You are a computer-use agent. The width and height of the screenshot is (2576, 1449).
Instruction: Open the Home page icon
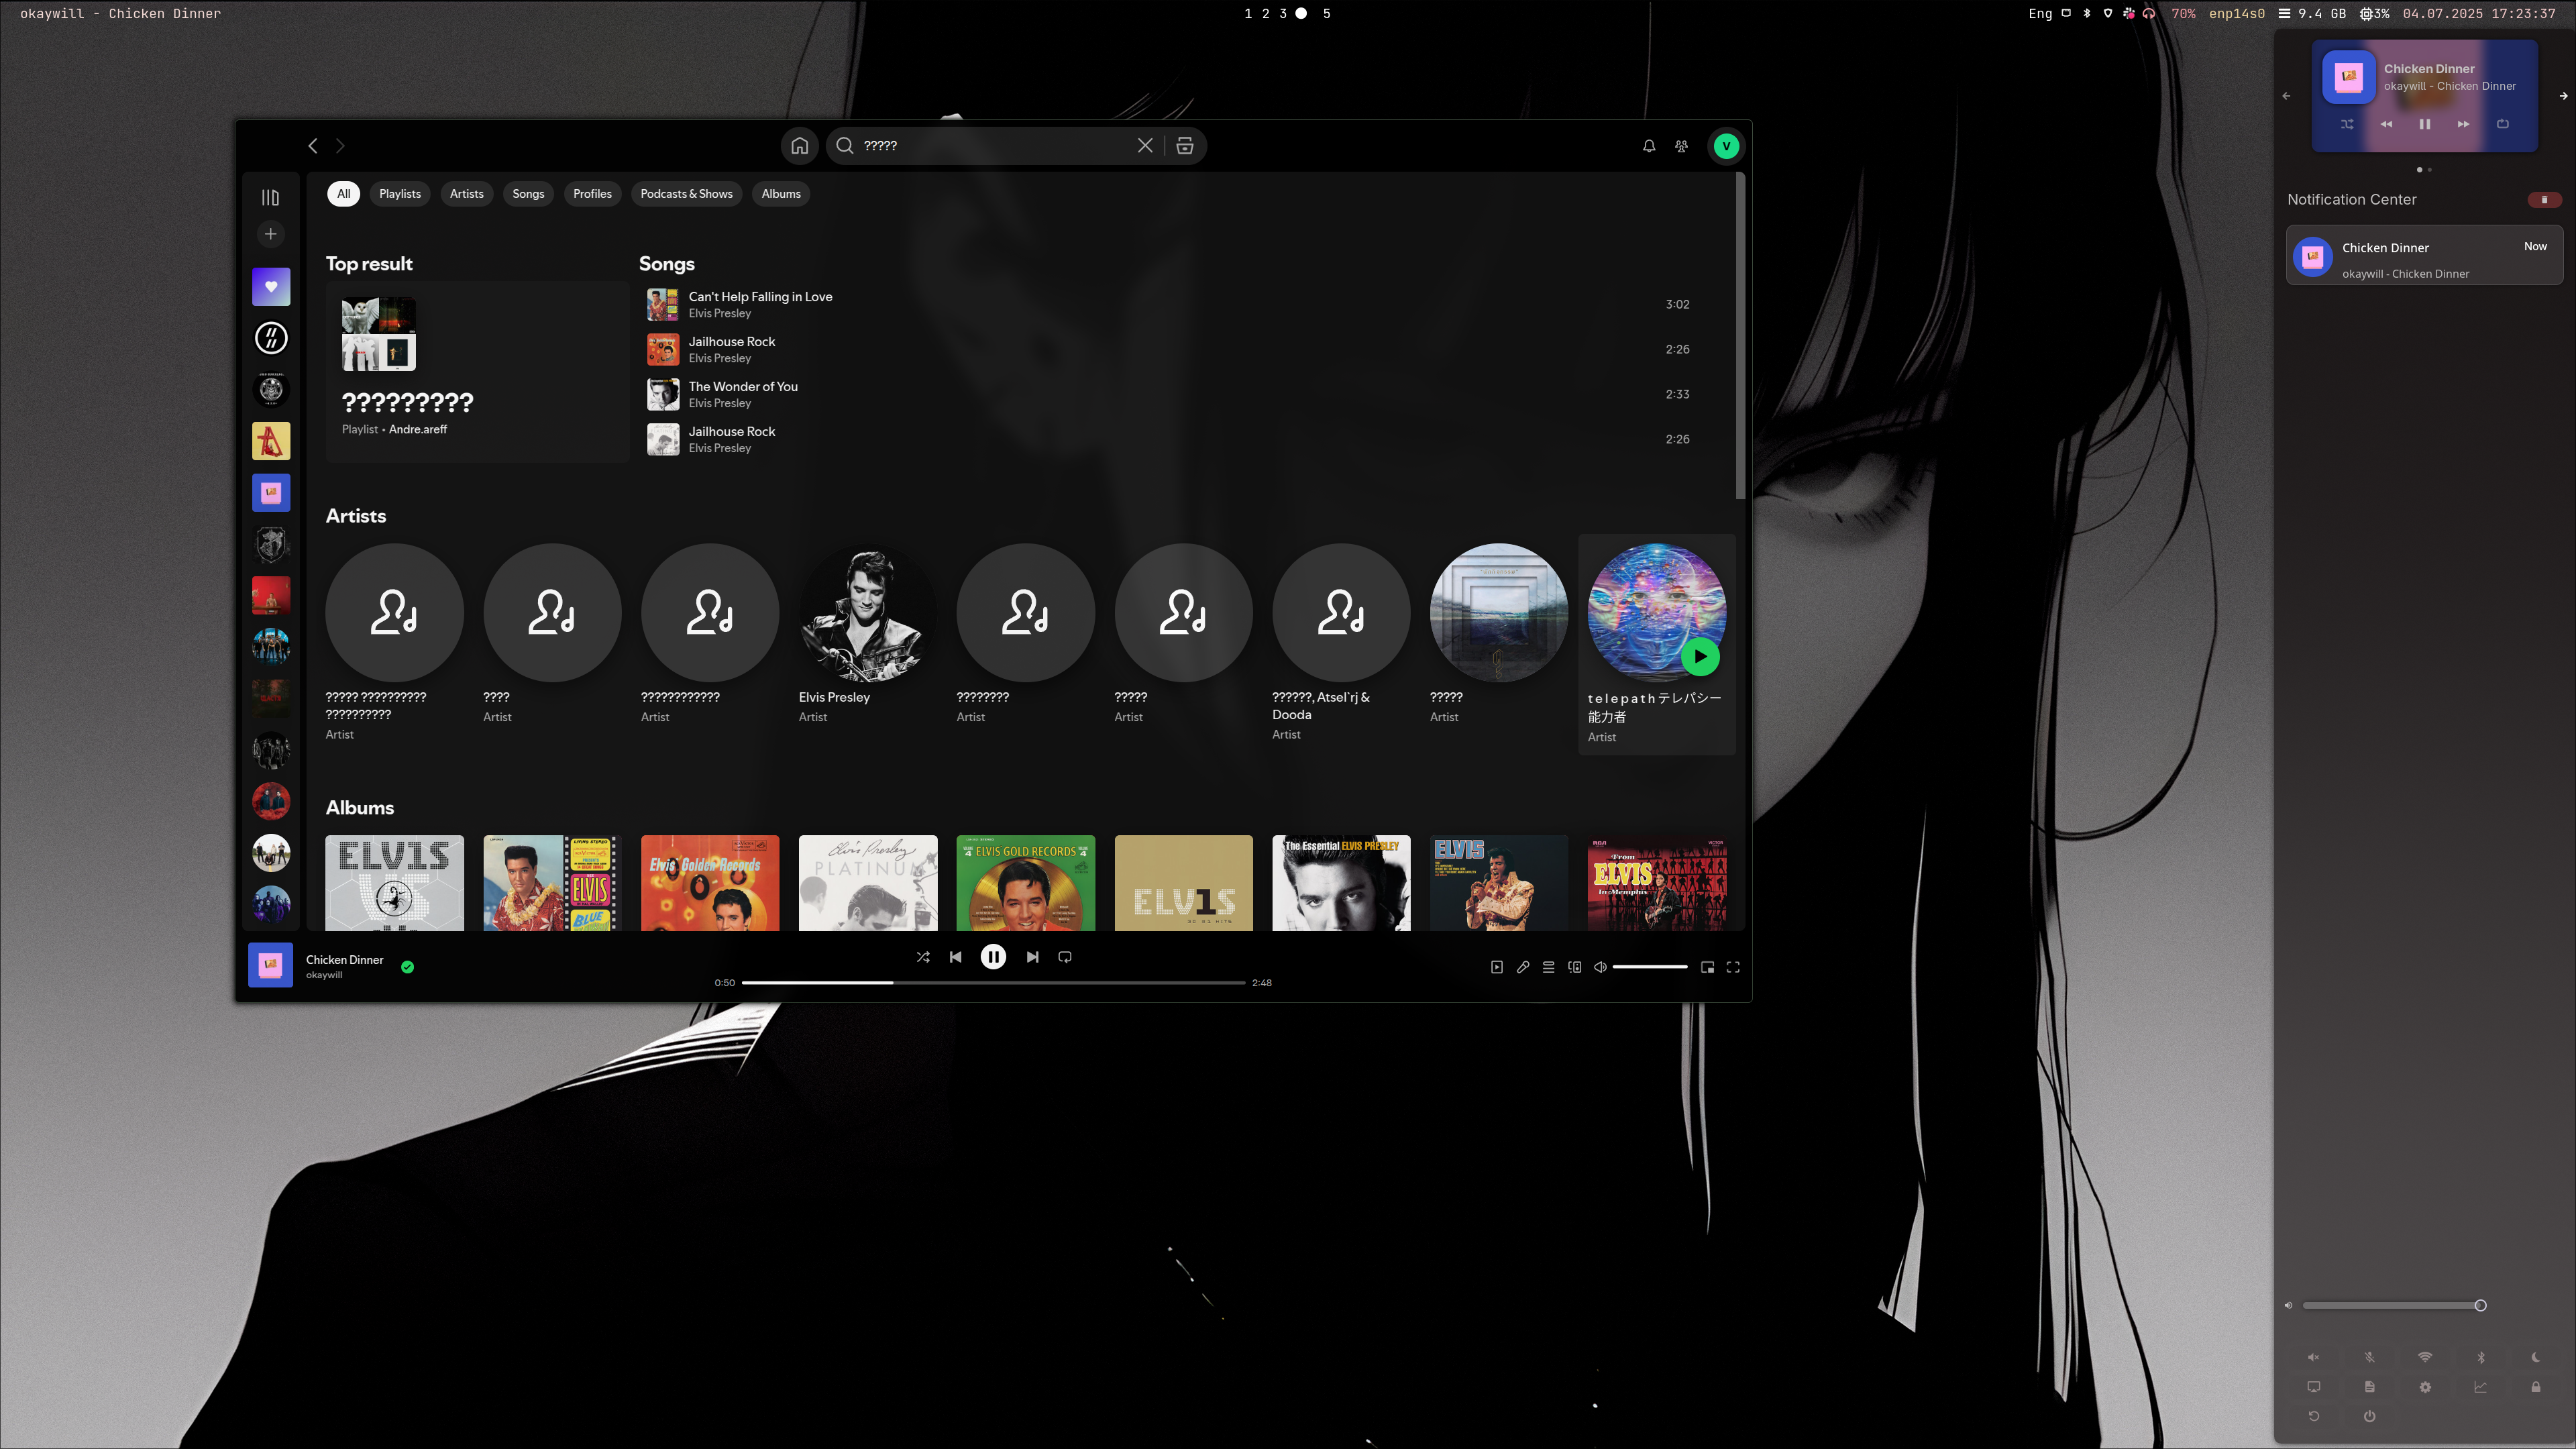coord(799,146)
